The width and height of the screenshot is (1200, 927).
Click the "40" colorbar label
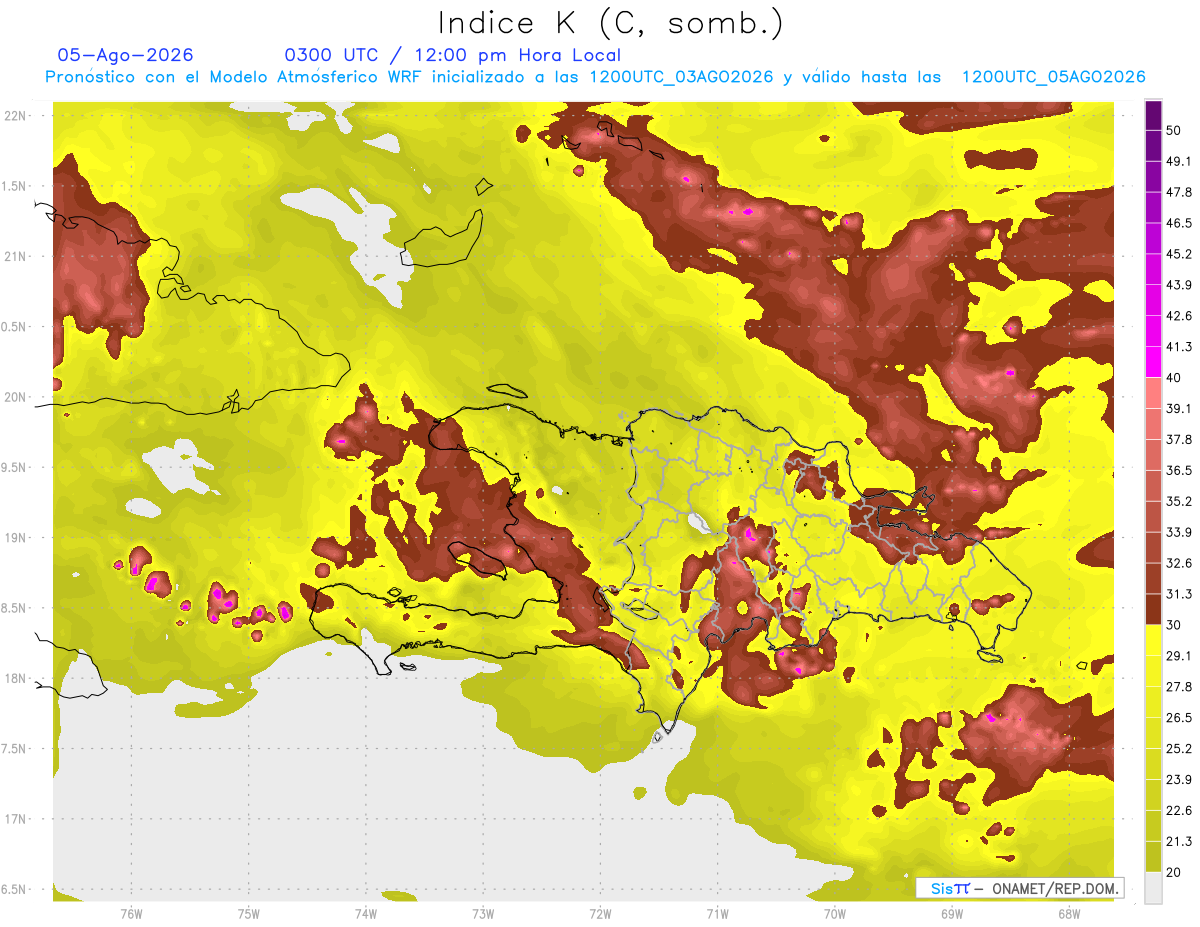[x=1174, y=378]
